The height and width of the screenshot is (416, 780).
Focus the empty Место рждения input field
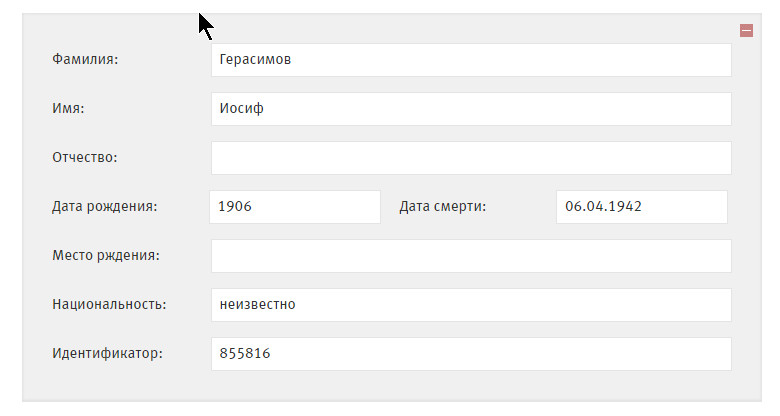tap(471, 256)
